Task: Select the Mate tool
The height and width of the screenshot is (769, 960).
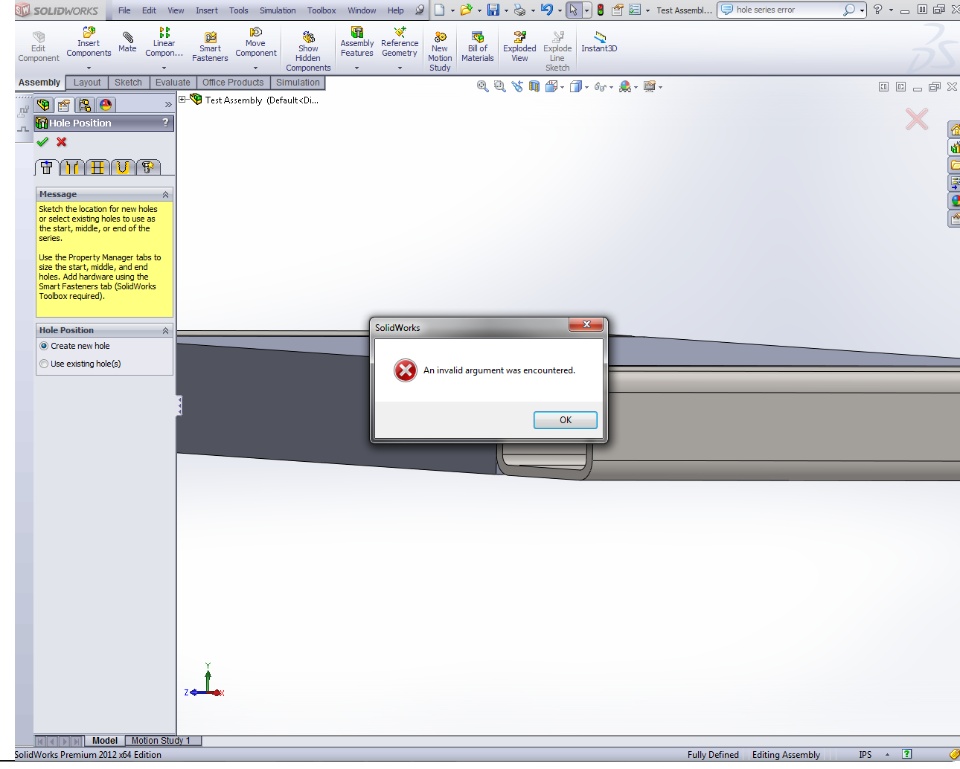Action: (x=127, y=42)
